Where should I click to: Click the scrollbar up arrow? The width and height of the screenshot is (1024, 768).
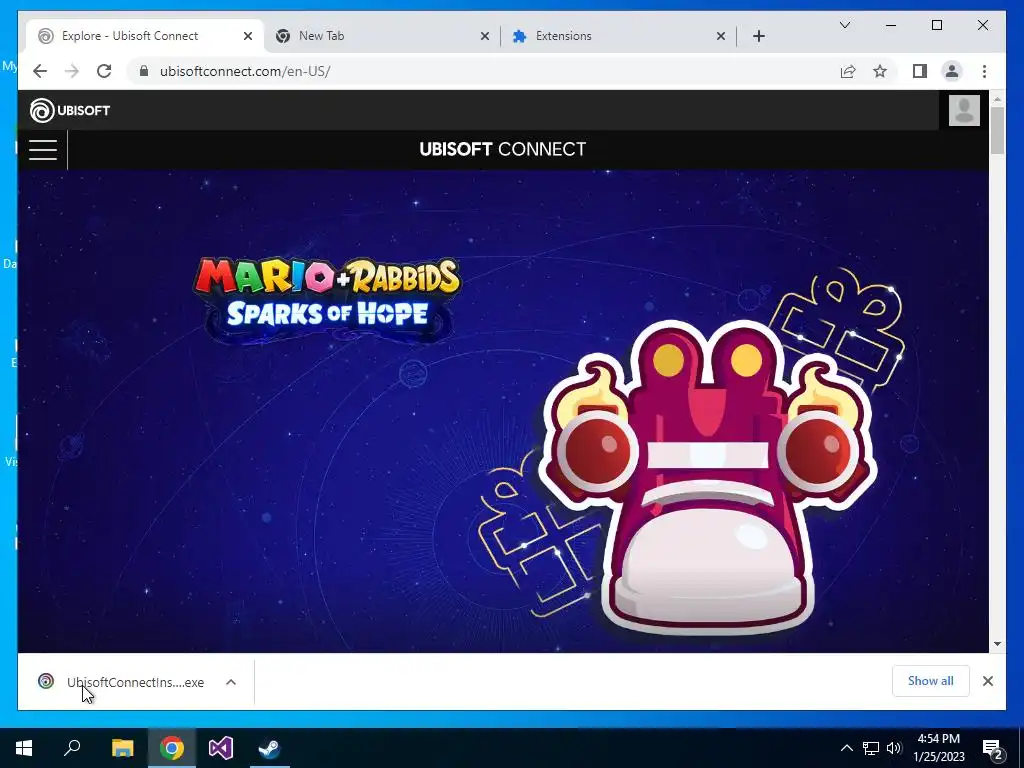[997, 99]
